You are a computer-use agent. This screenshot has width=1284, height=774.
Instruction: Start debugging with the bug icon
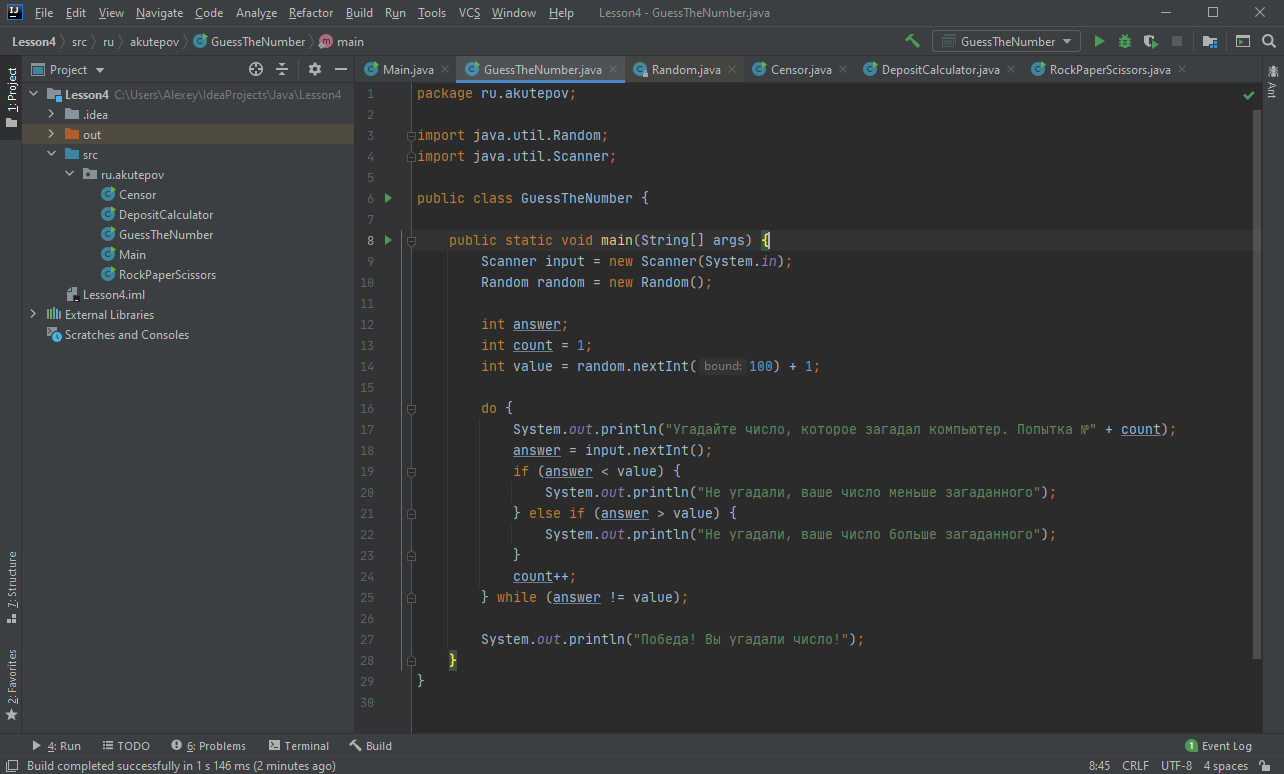(1125, 41)
